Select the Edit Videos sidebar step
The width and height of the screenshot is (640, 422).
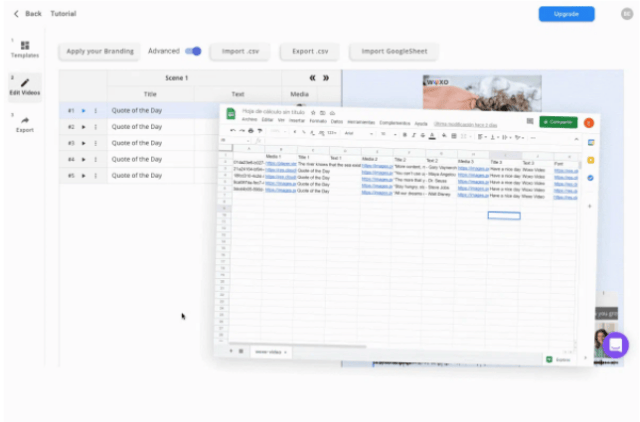pyautogui.click(x=25, y=87)
